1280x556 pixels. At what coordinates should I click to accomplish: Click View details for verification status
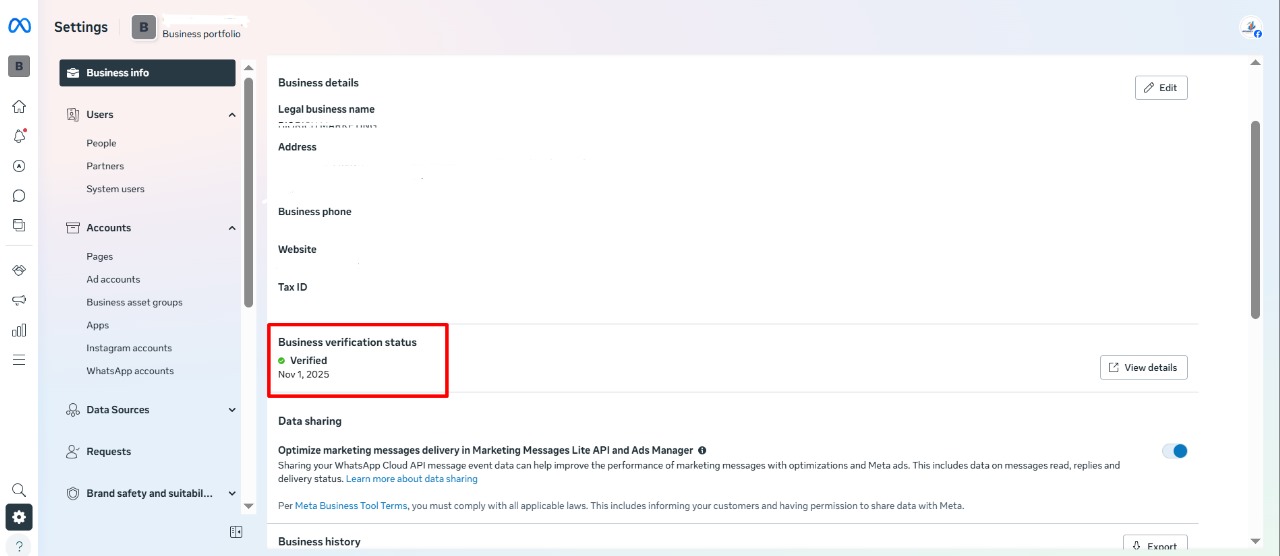1143,368
